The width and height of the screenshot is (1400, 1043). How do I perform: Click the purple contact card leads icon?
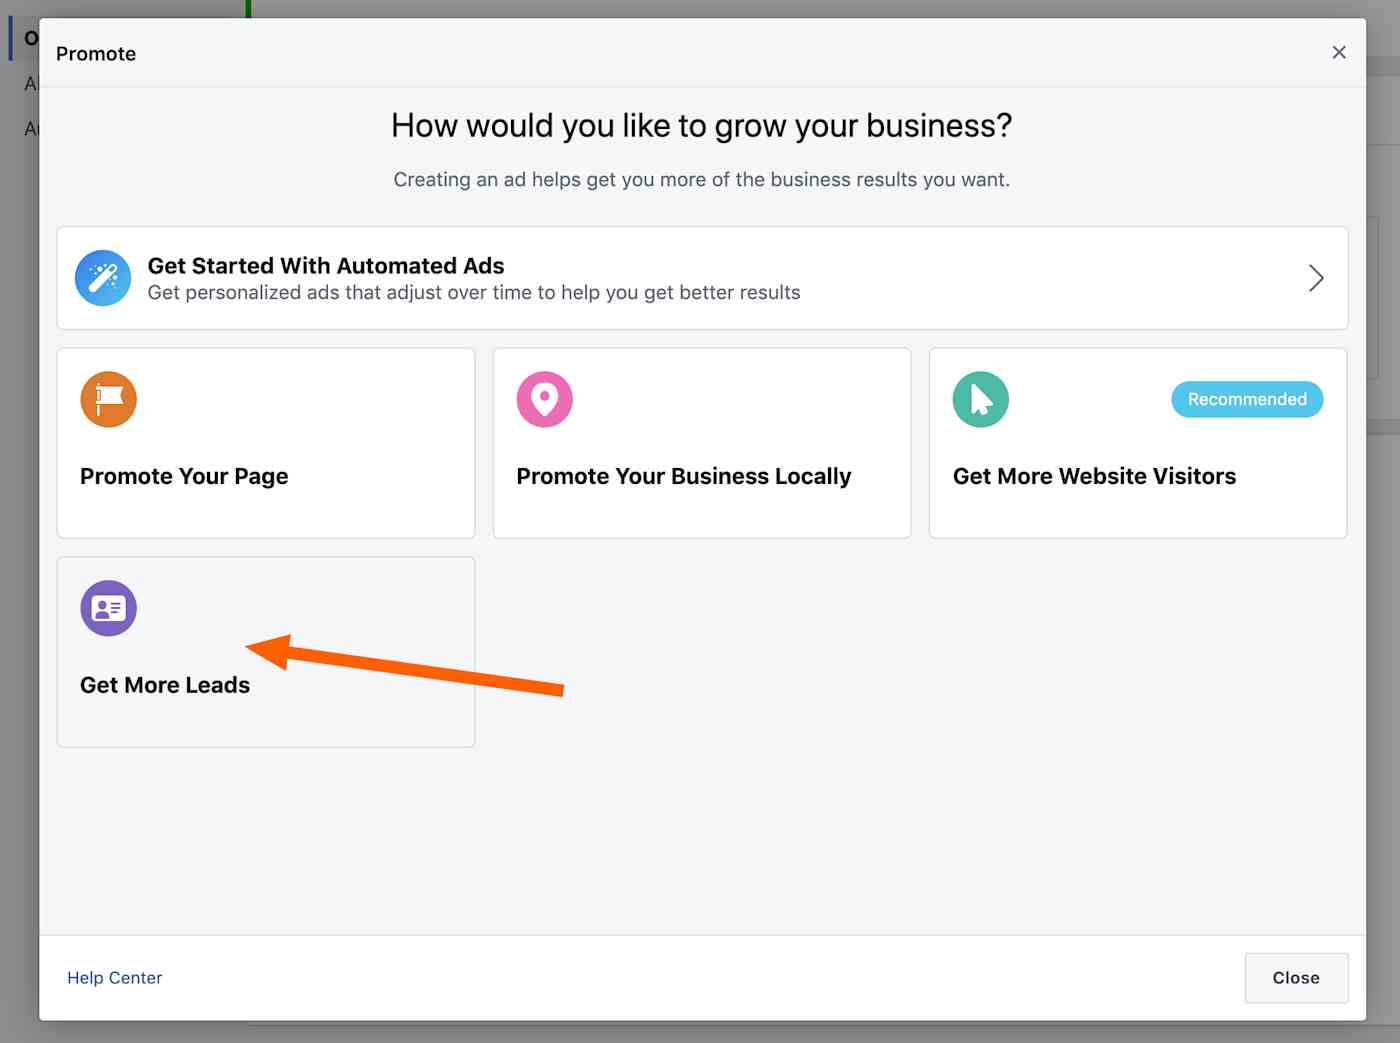click(108, 608)
